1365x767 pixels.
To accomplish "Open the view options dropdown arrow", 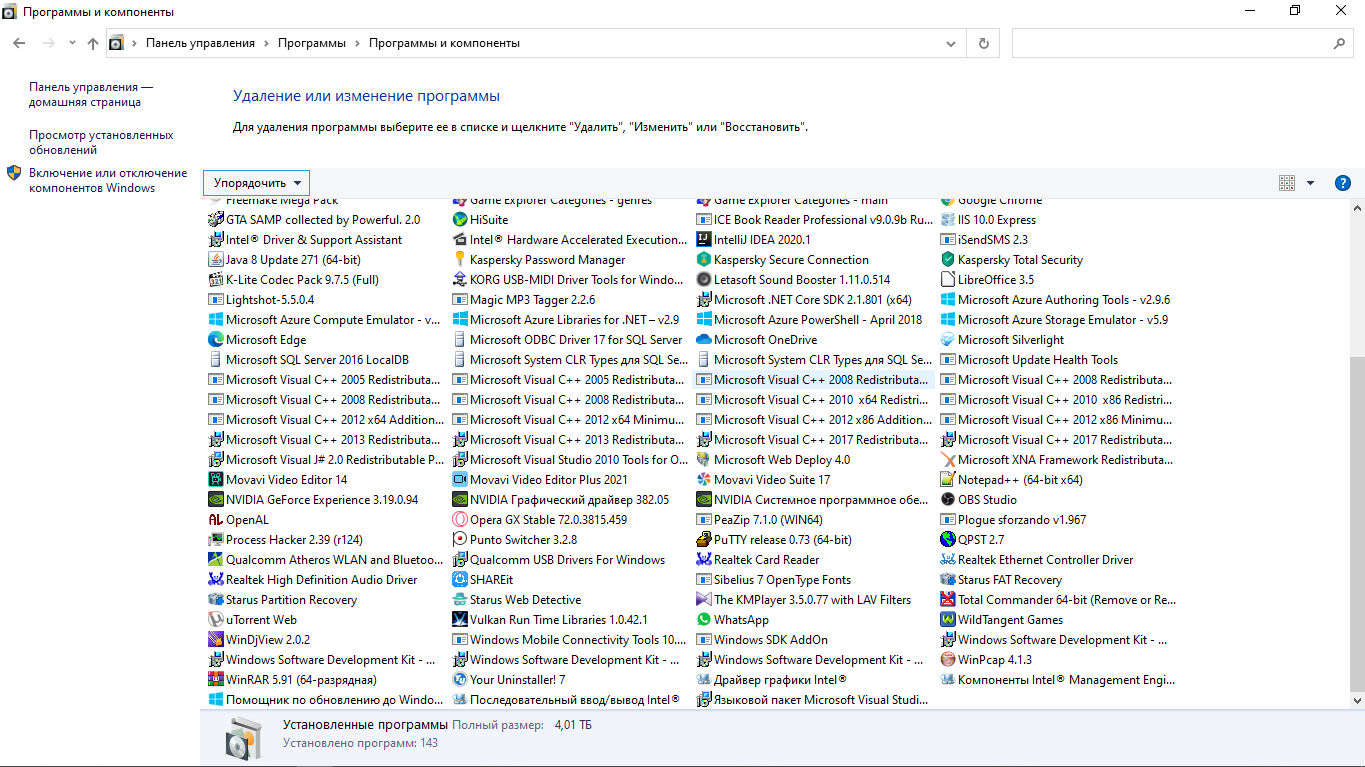I will (x=1310, y=183).
